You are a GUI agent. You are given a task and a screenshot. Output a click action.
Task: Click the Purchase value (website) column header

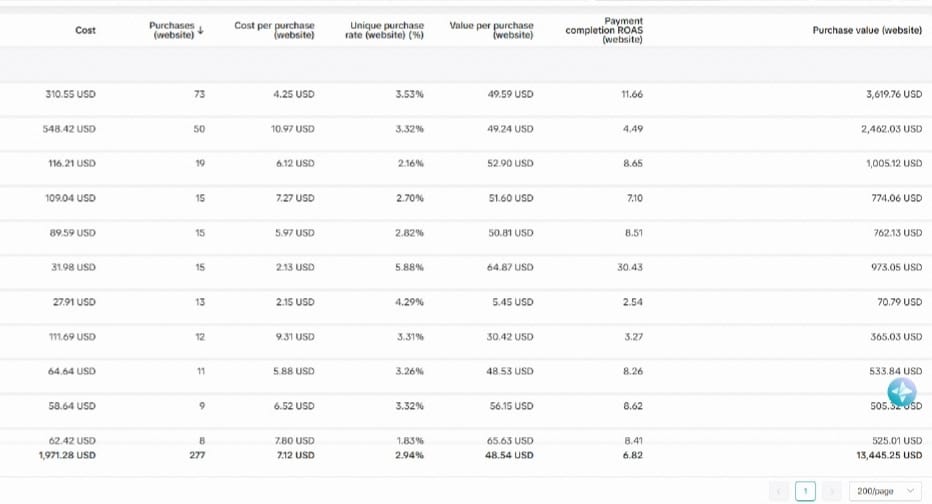click(x=867, y=31)
